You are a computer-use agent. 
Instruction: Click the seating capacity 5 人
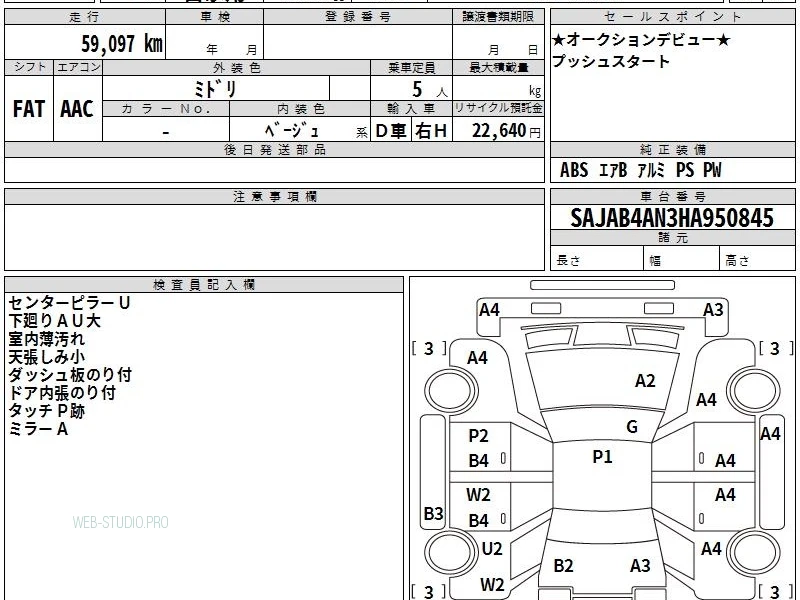[x=429, y=90]
